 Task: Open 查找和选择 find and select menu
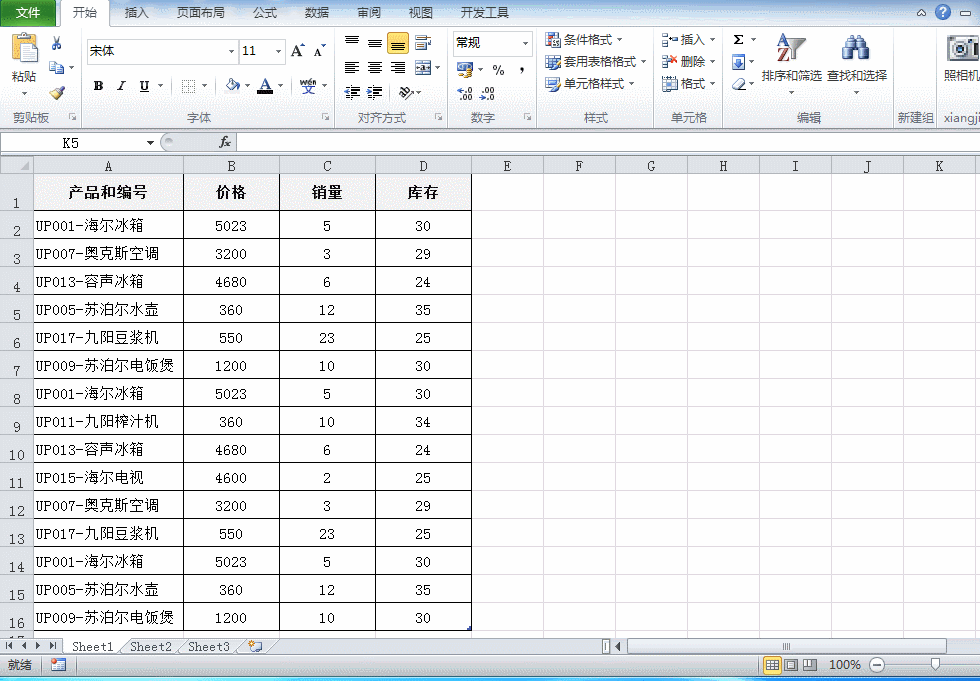pyautogui.click(x=857, y=62)
